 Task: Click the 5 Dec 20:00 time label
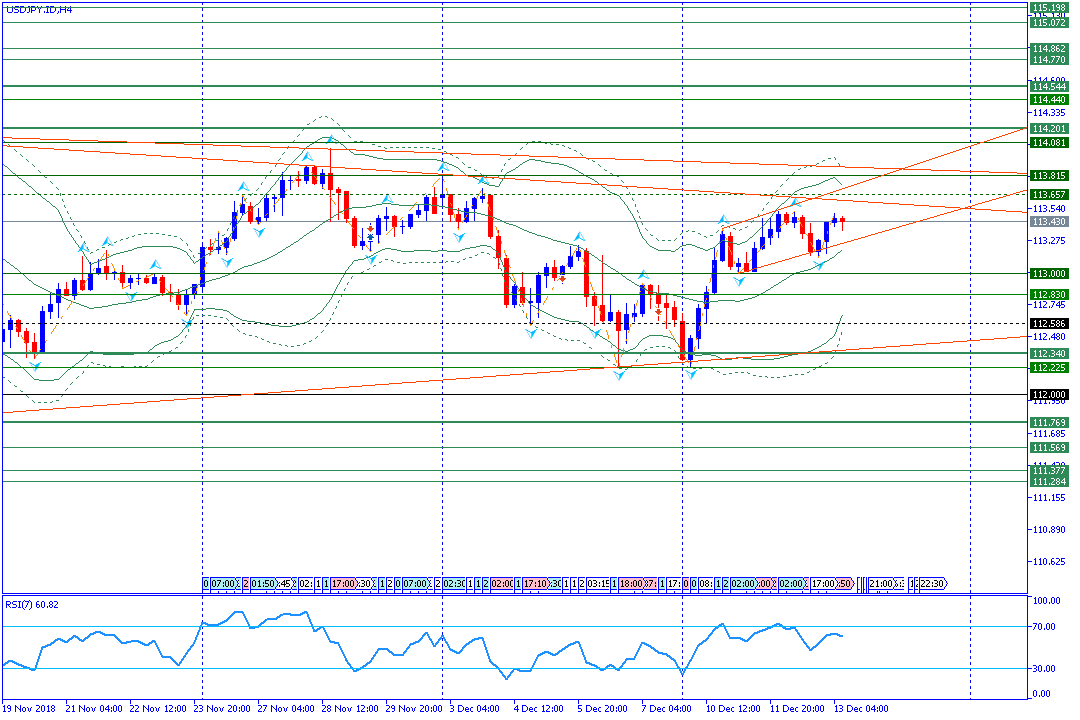(x=603, y=709)
